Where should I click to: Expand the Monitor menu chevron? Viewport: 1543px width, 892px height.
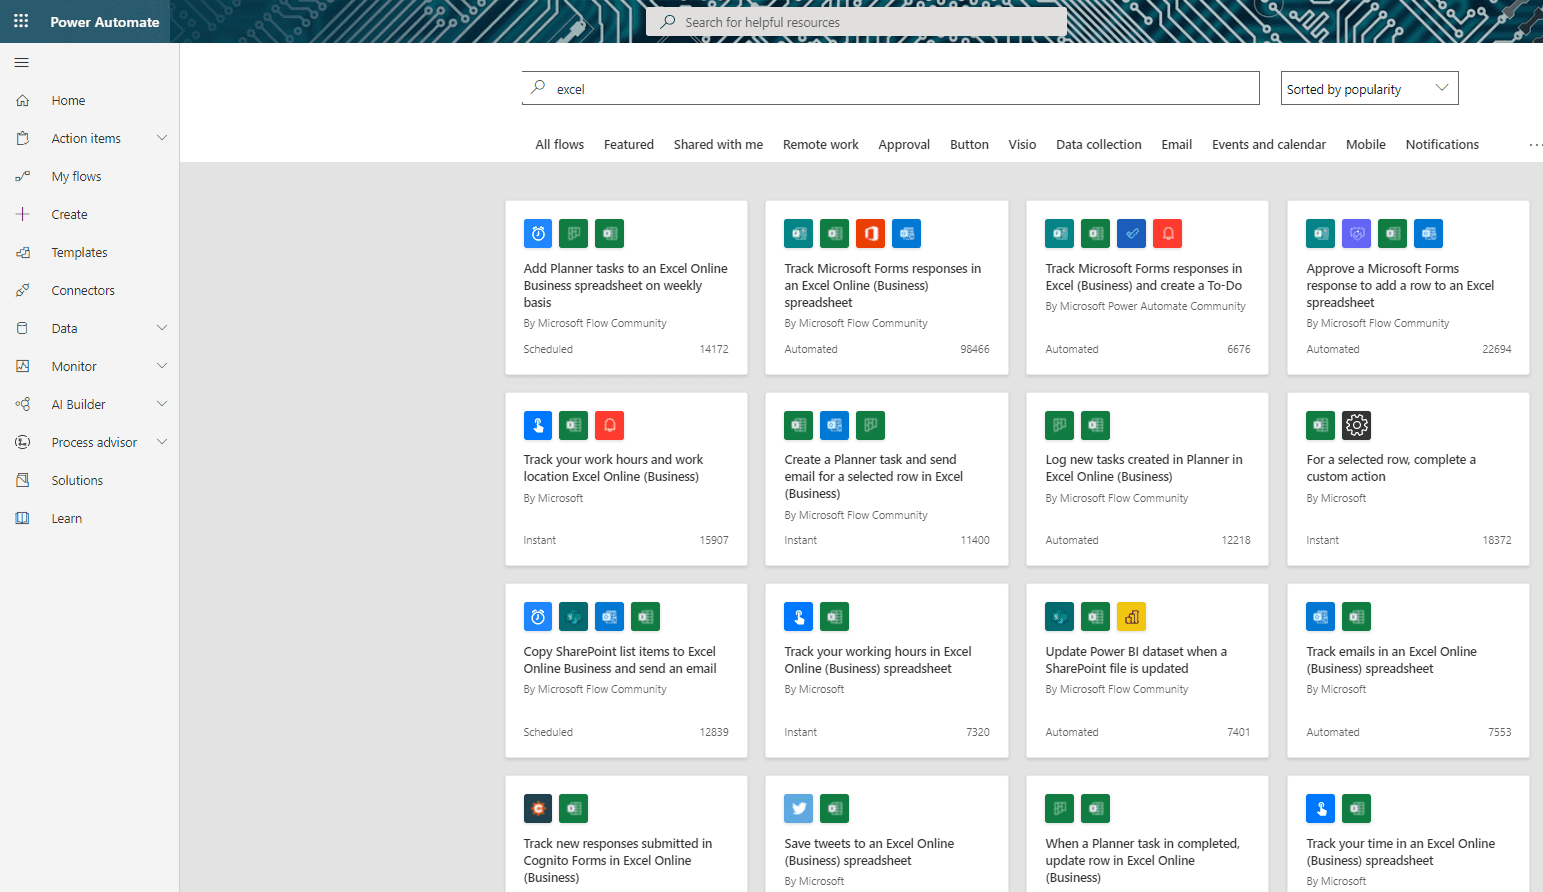162,366
